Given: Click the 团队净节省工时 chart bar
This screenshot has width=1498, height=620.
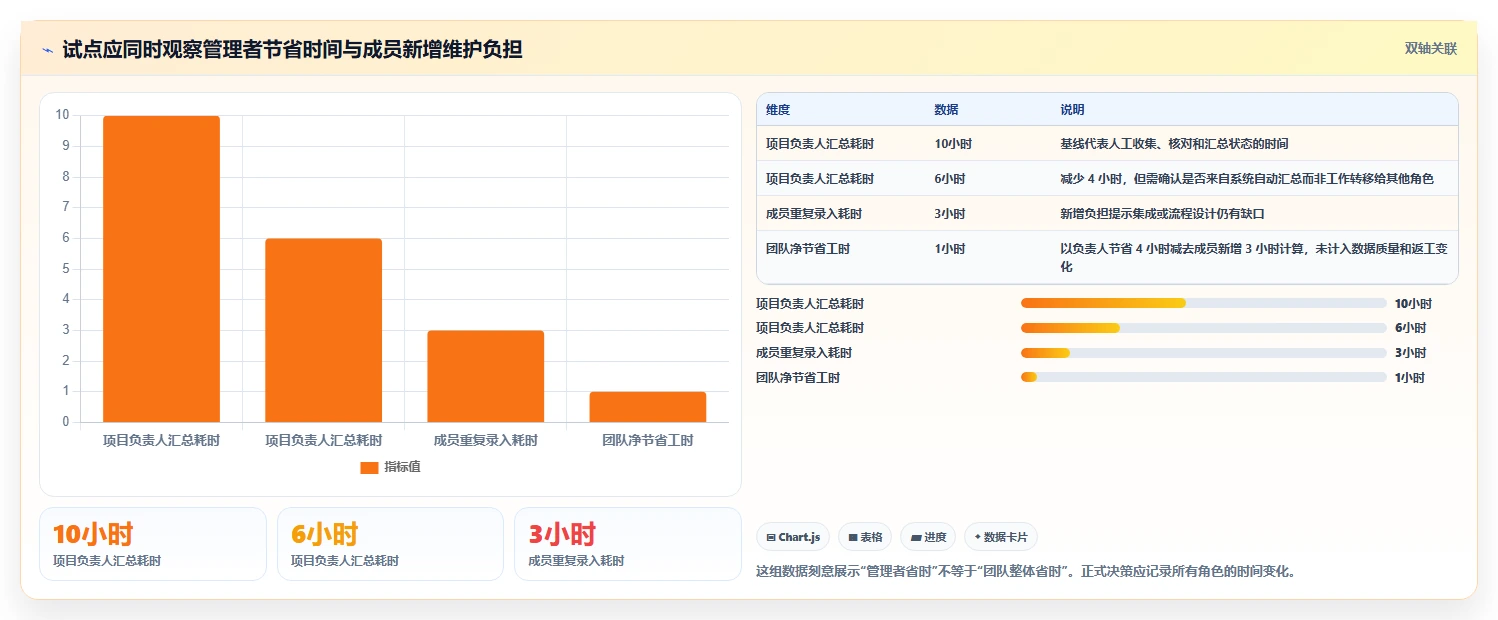Looking at the screenshot, I should point(647,407).
